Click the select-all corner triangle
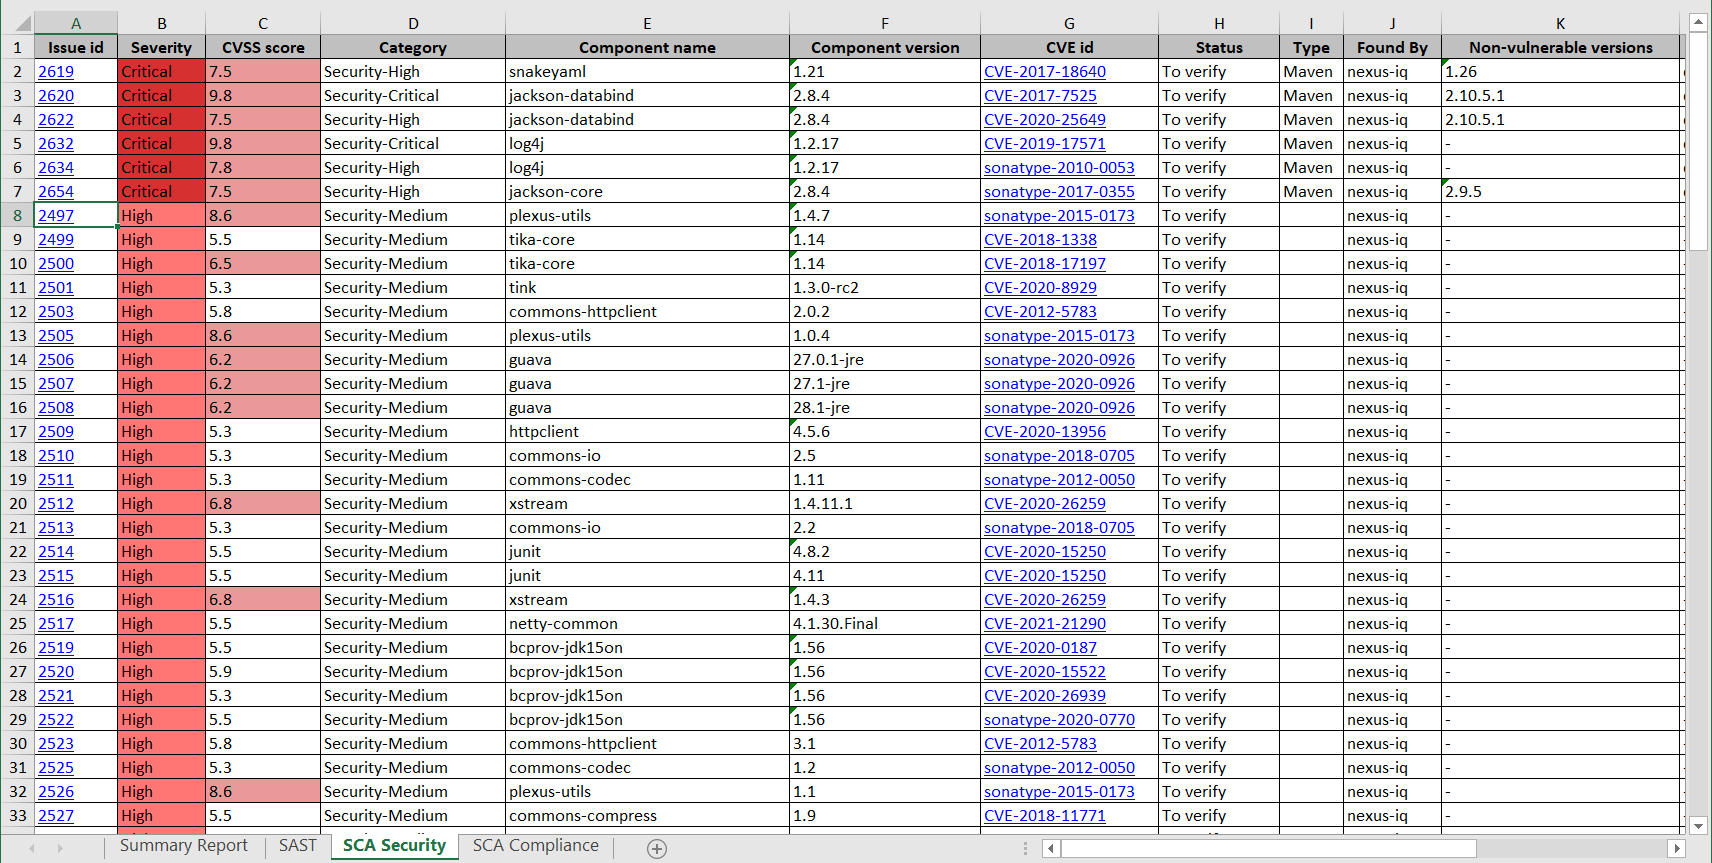The height and width of the screenshot is (863, 1712). tap(25, 23)
